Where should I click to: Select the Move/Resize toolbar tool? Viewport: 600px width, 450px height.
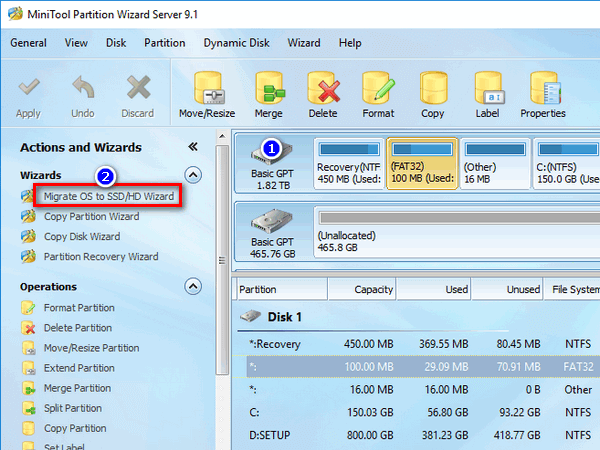207,95
